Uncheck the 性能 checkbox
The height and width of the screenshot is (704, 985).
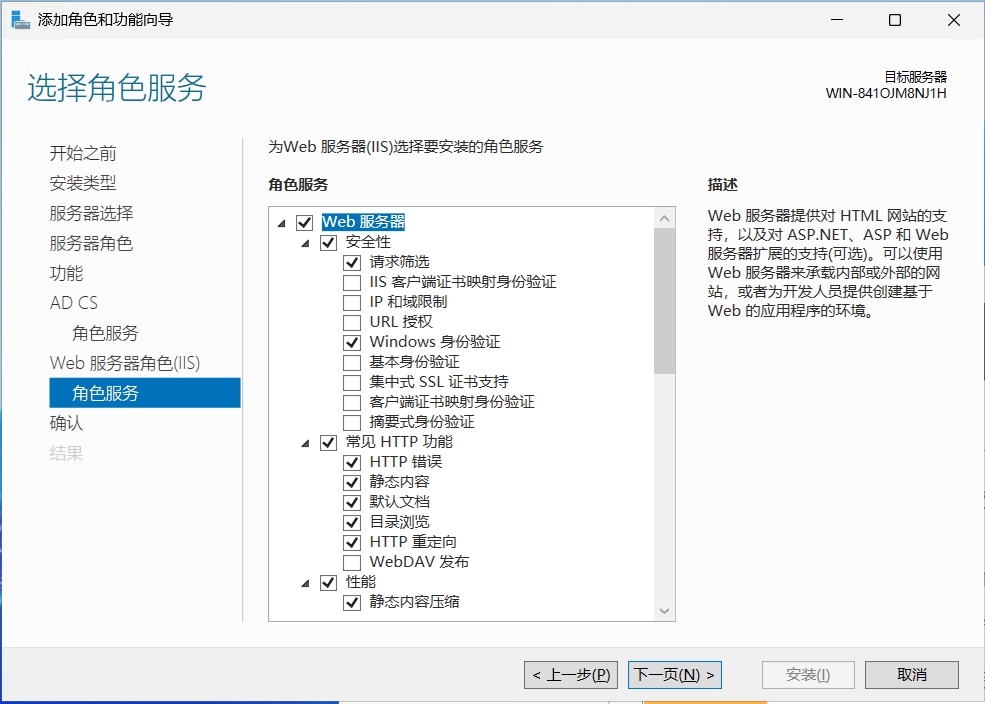pos(329,583)
